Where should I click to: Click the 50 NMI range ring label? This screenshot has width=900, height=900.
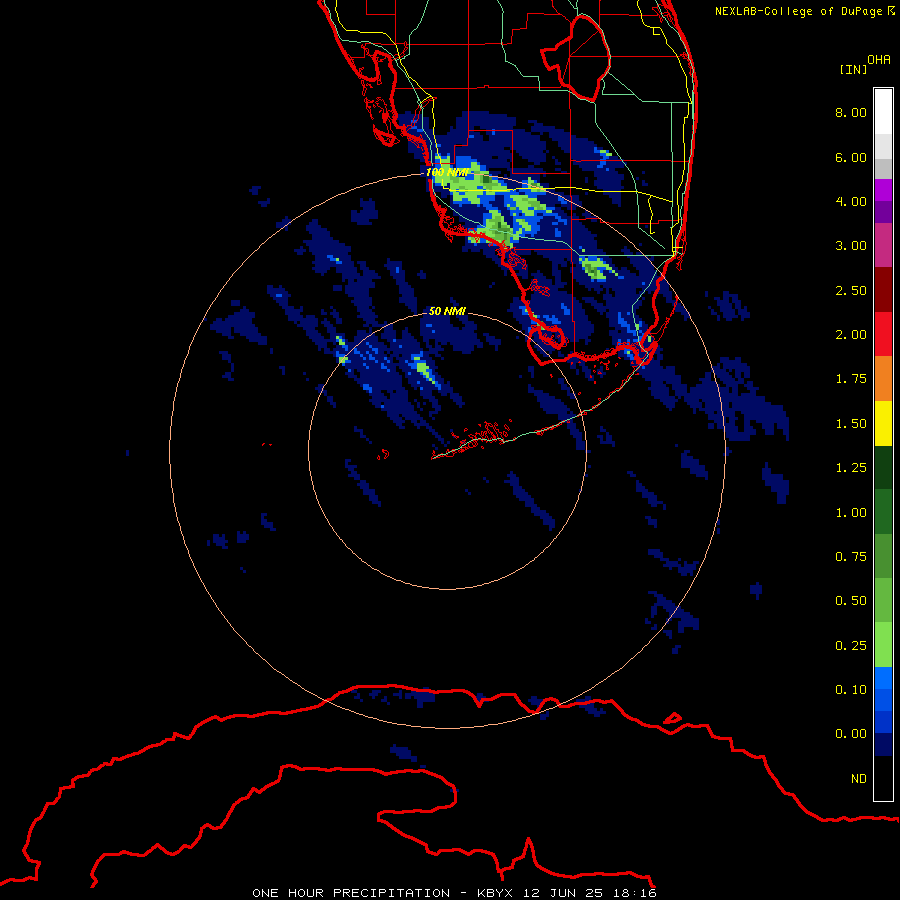click(447, 311)
